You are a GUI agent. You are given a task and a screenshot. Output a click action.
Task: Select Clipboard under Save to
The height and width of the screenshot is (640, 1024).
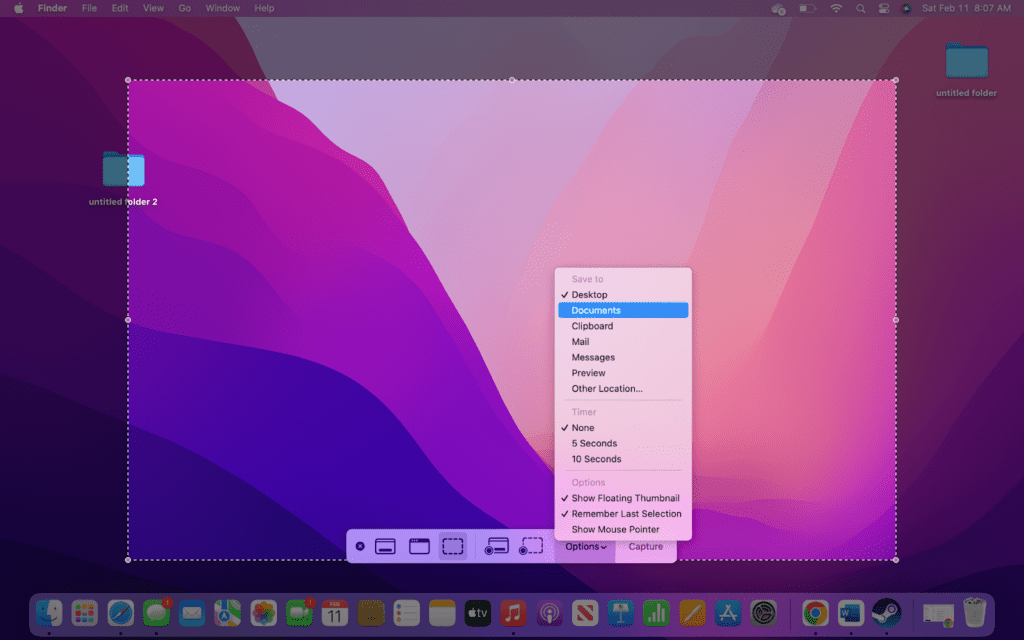point(593,325)
